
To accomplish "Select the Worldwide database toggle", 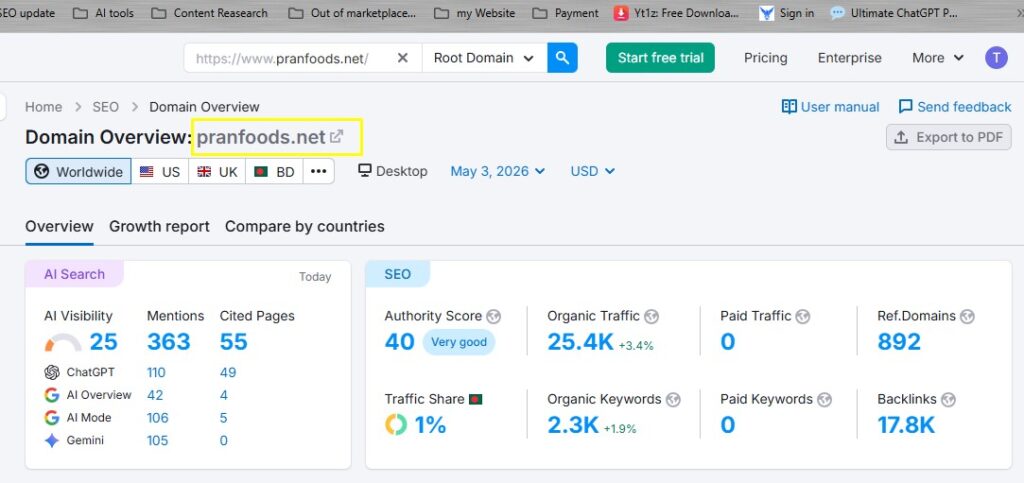I will [78, 172].
